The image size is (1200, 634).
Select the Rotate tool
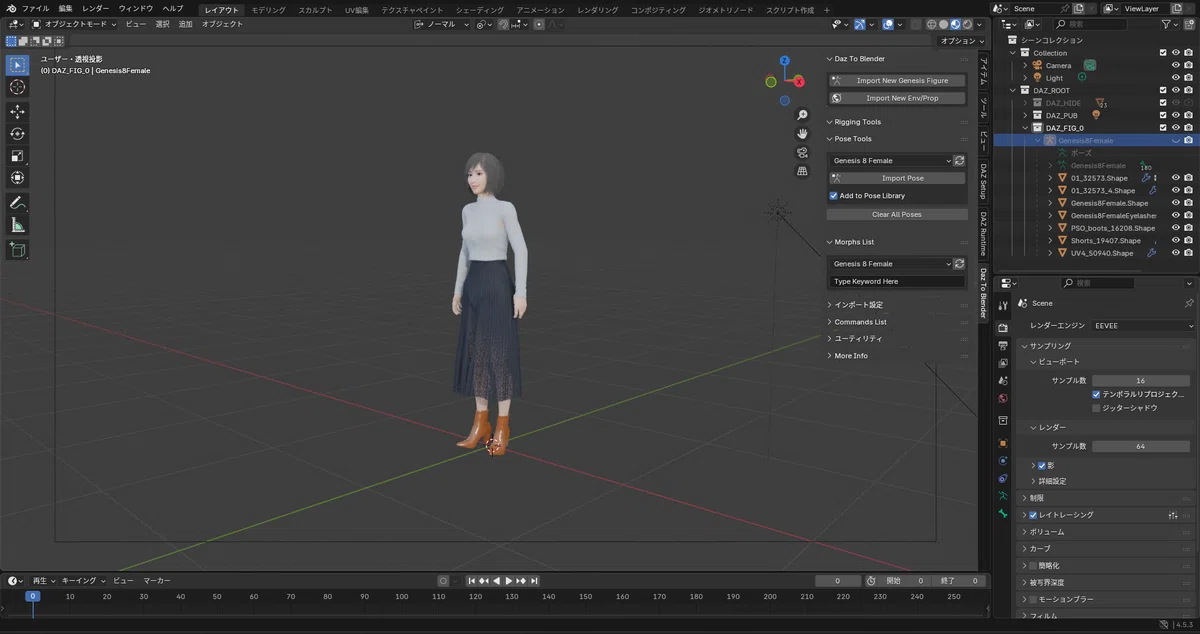pyautogui.click(x=17, y=134)
